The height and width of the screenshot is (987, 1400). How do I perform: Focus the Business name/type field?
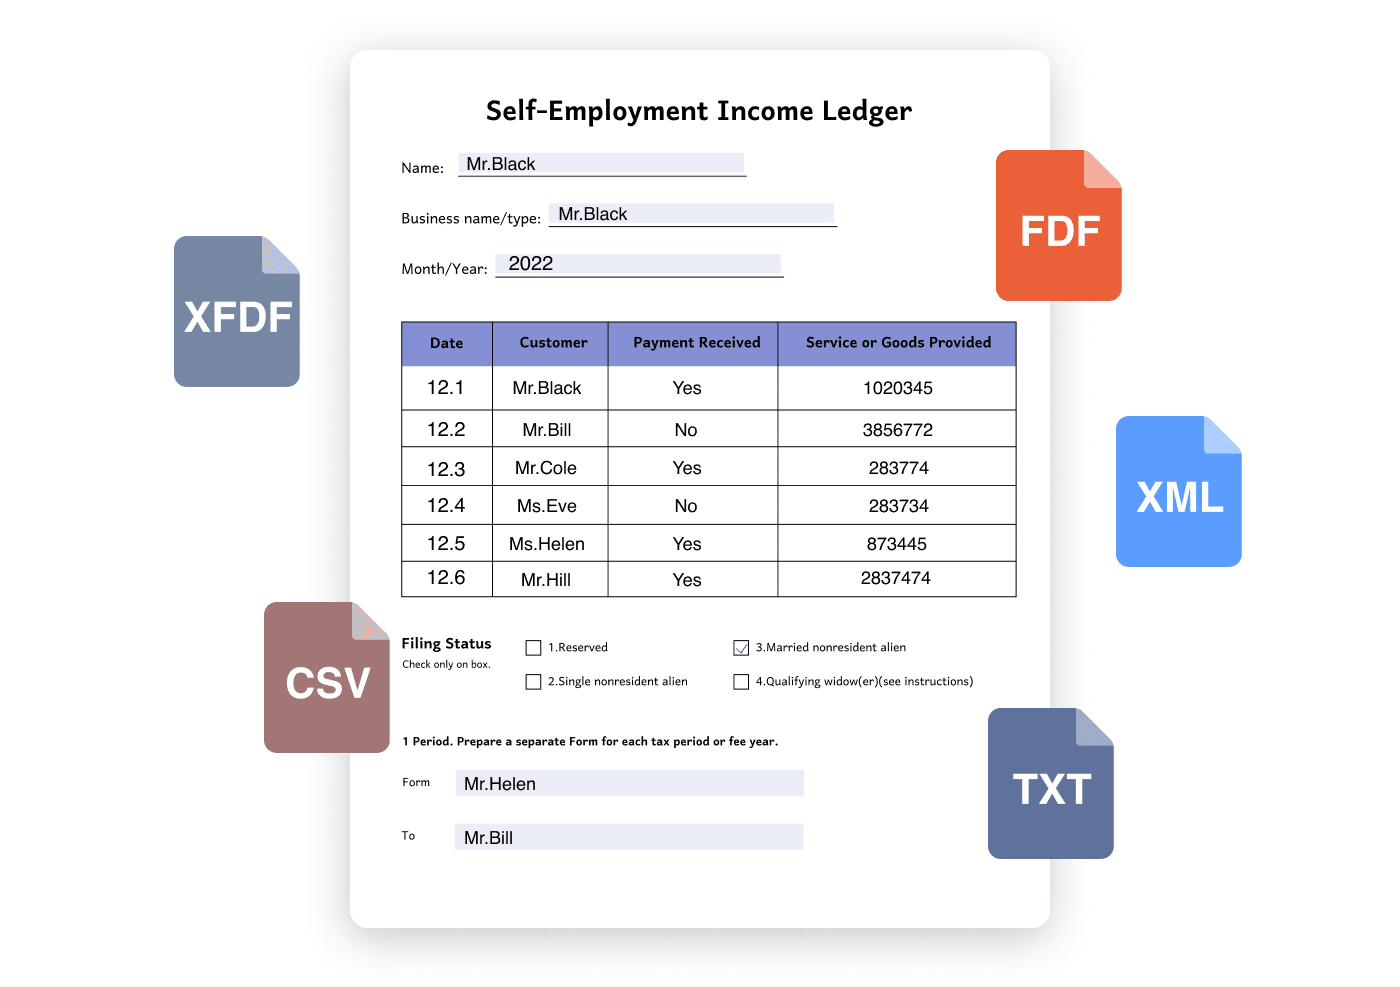[691, 214]
